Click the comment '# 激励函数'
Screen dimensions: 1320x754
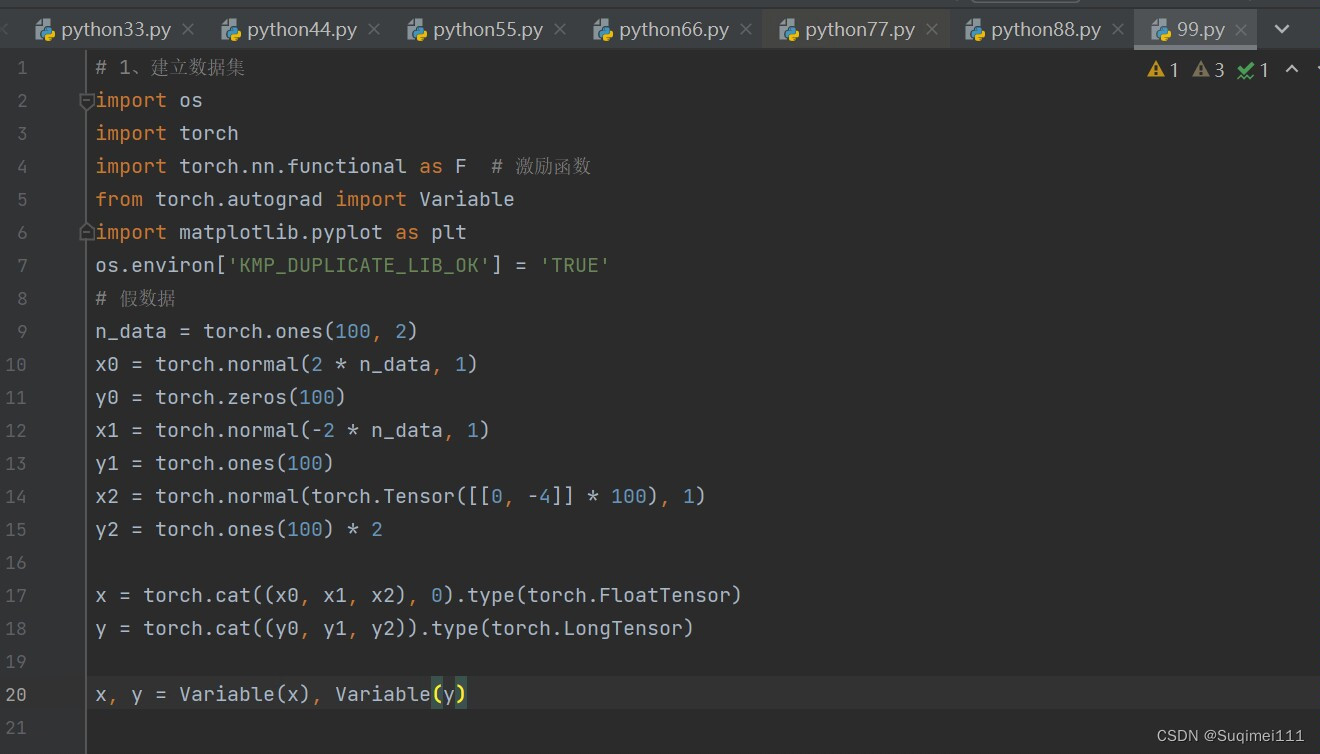coord(541,166)
